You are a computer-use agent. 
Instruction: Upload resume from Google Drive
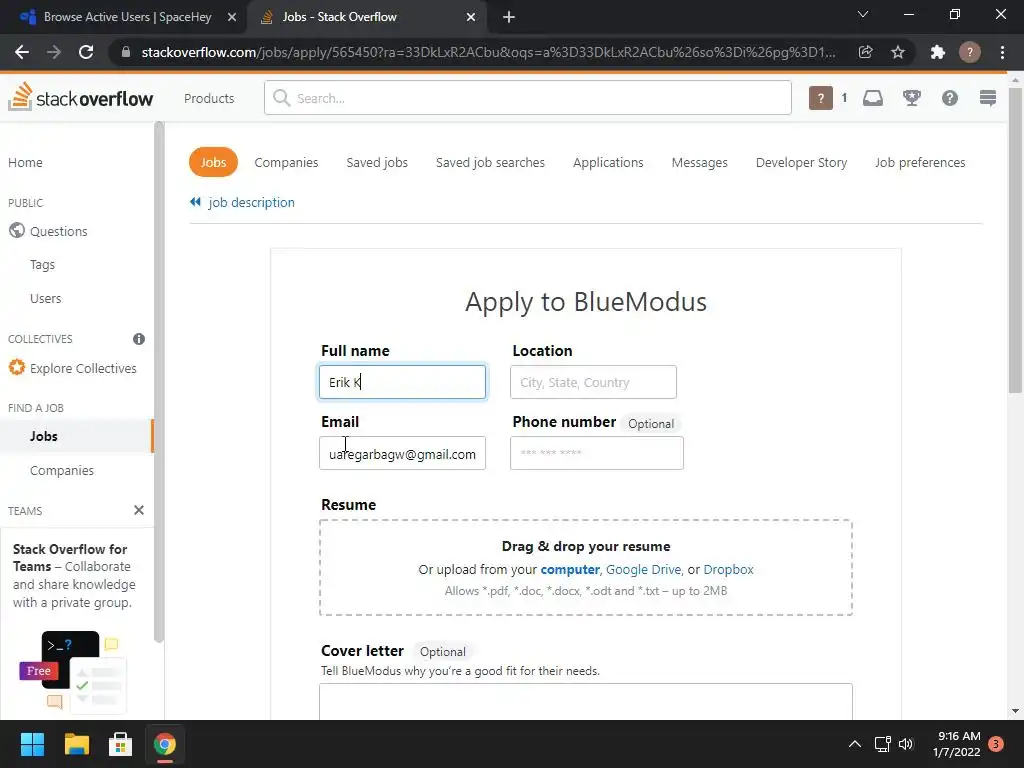click(643, 569)
